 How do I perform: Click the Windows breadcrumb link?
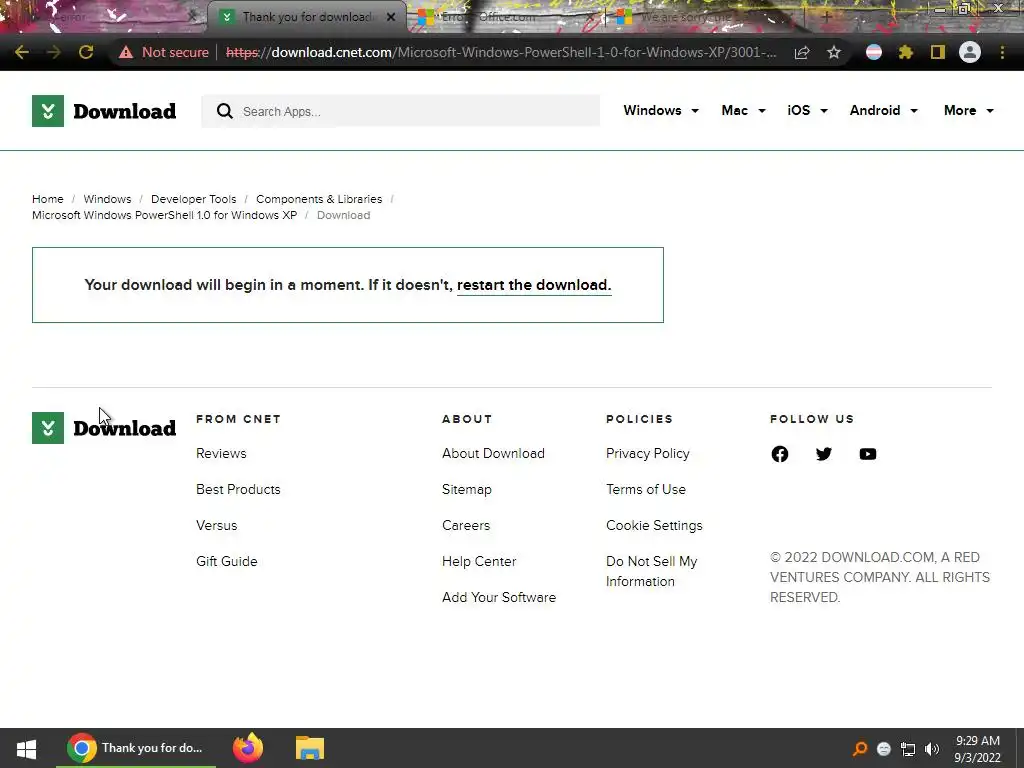point(107,199)
